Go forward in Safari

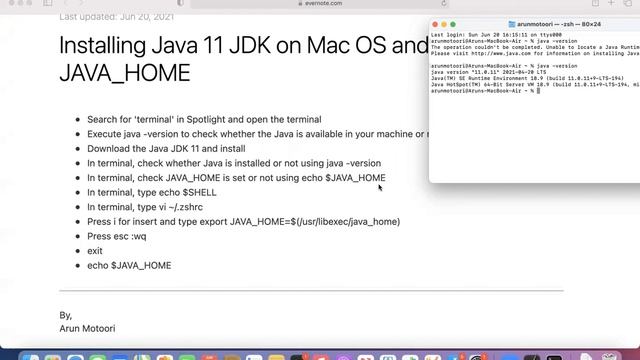click(x=81, y=3)
